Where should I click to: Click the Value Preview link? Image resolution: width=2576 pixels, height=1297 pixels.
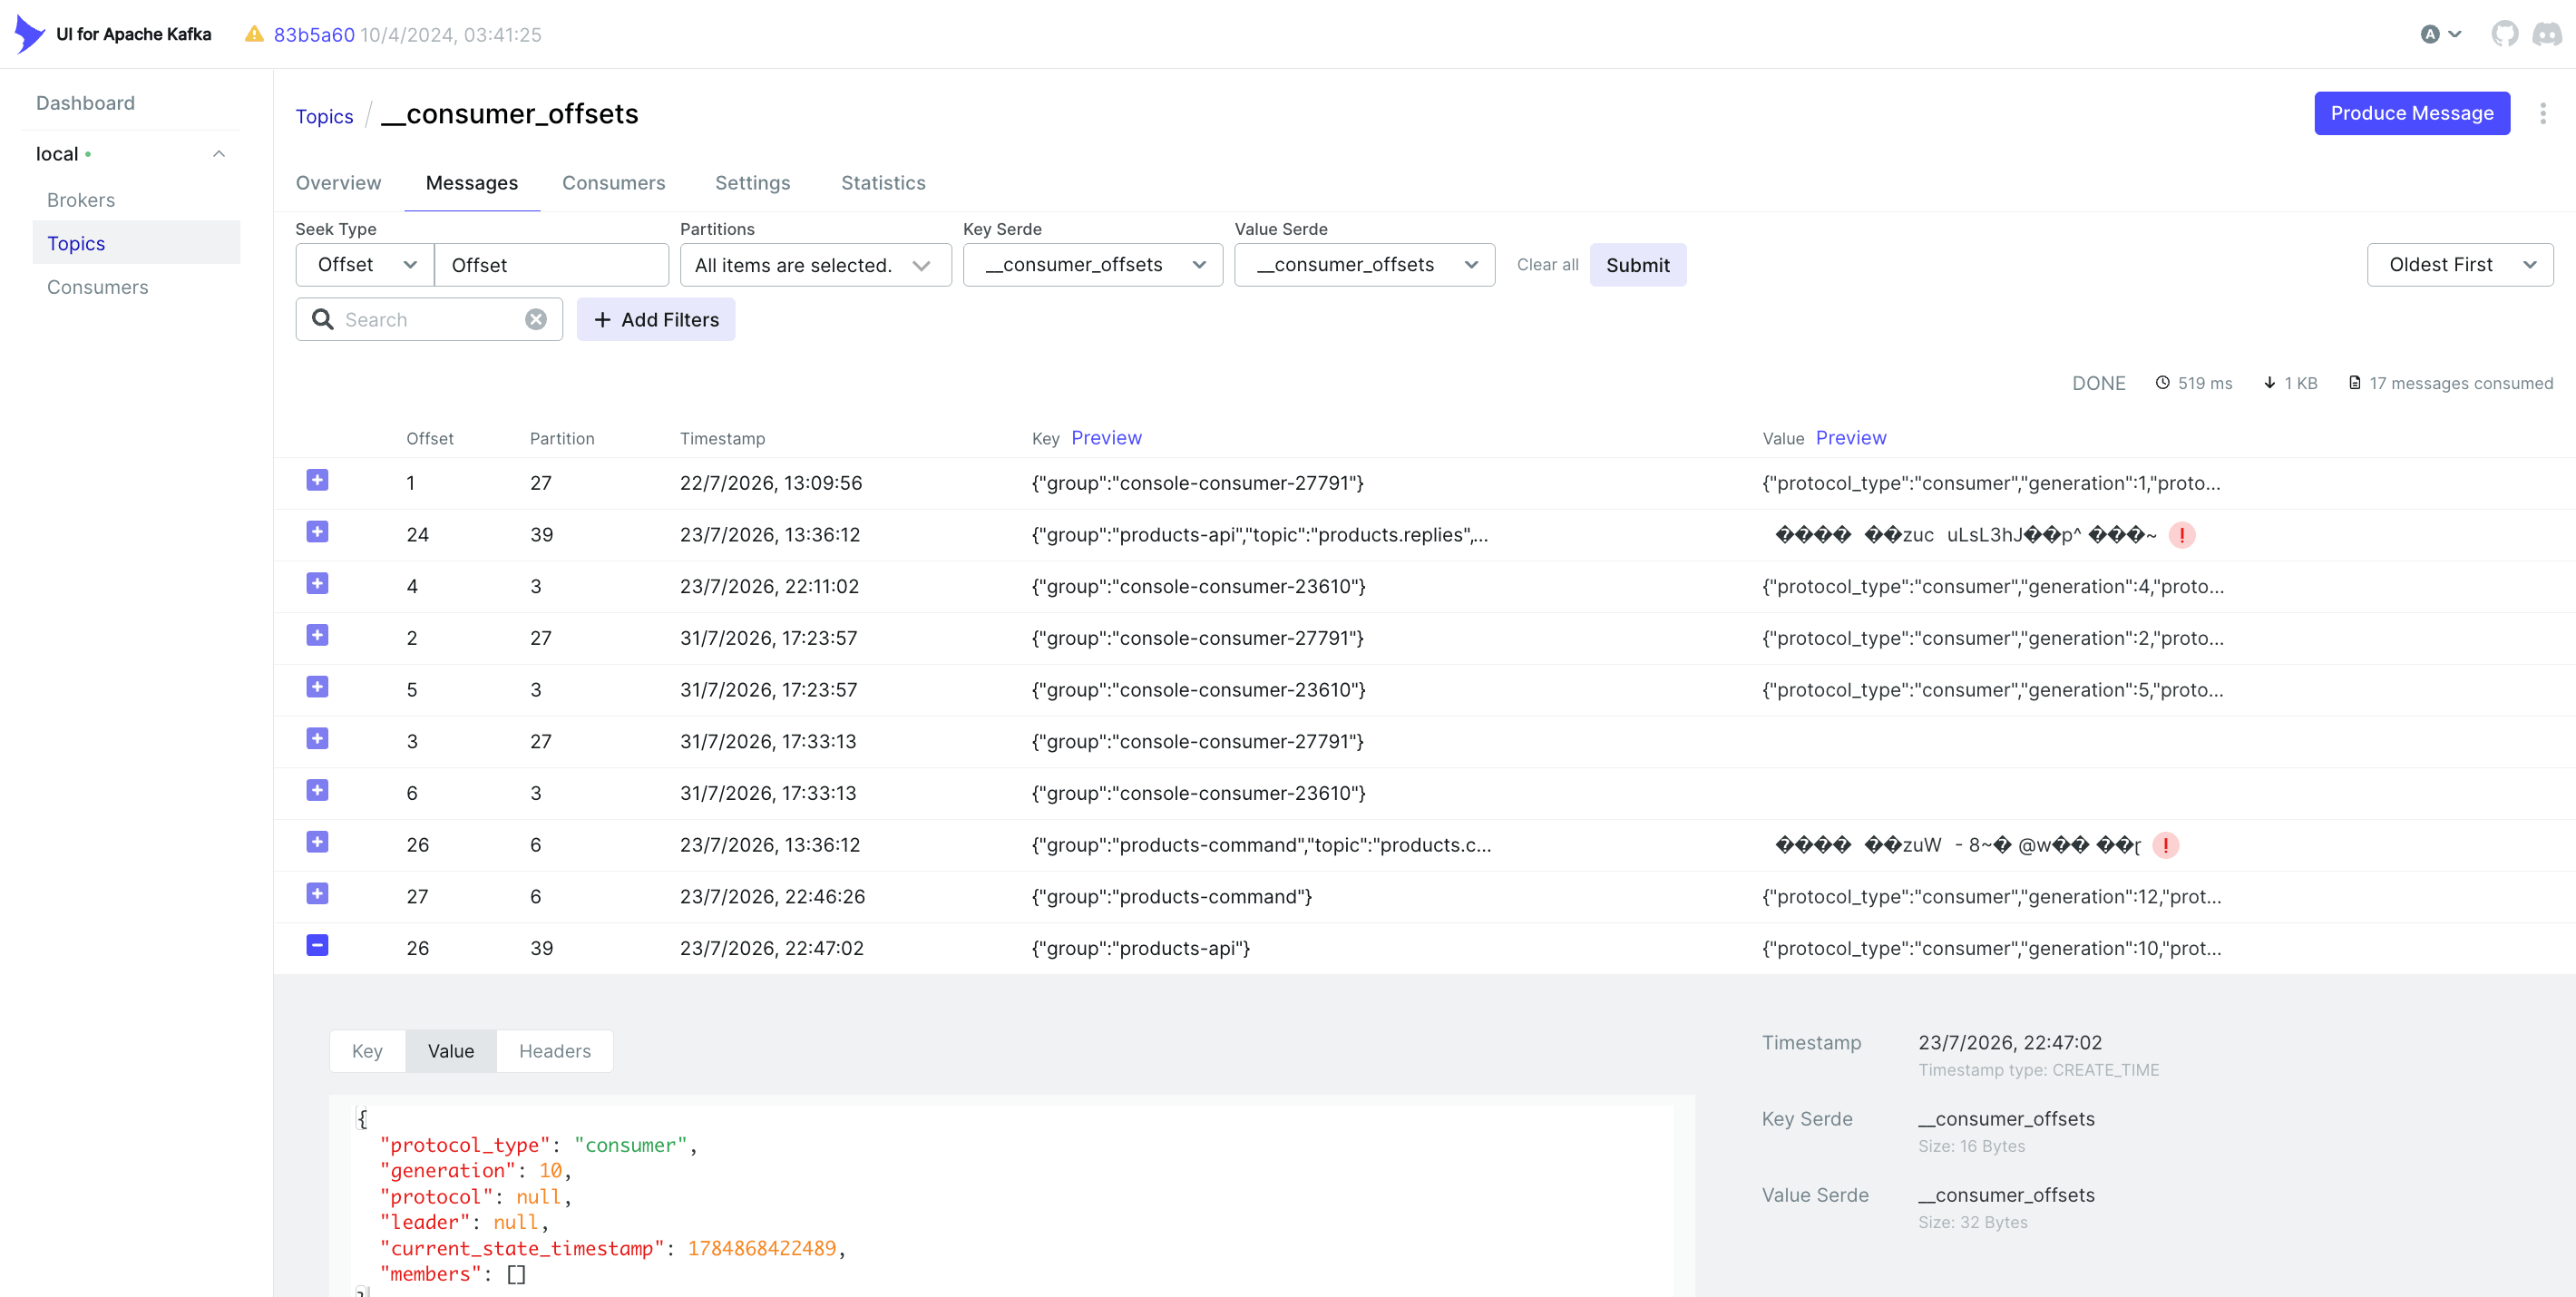1851,438
